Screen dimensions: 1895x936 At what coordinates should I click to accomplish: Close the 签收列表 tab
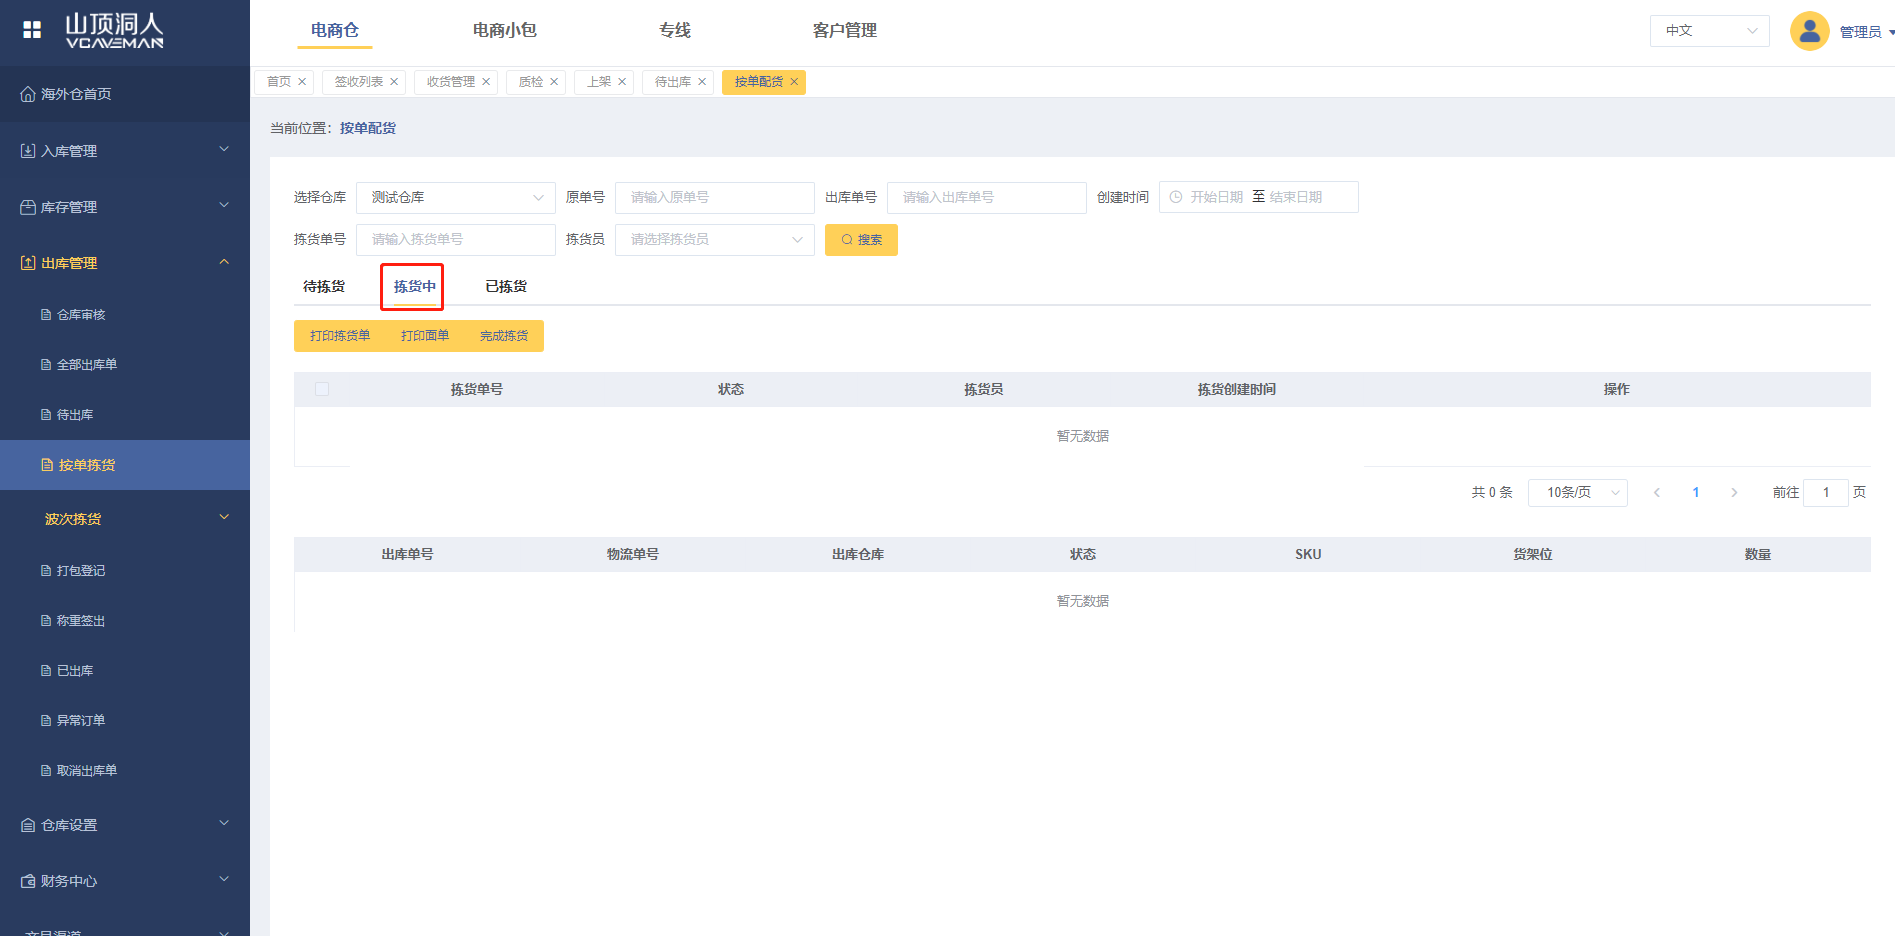(394, 82)
